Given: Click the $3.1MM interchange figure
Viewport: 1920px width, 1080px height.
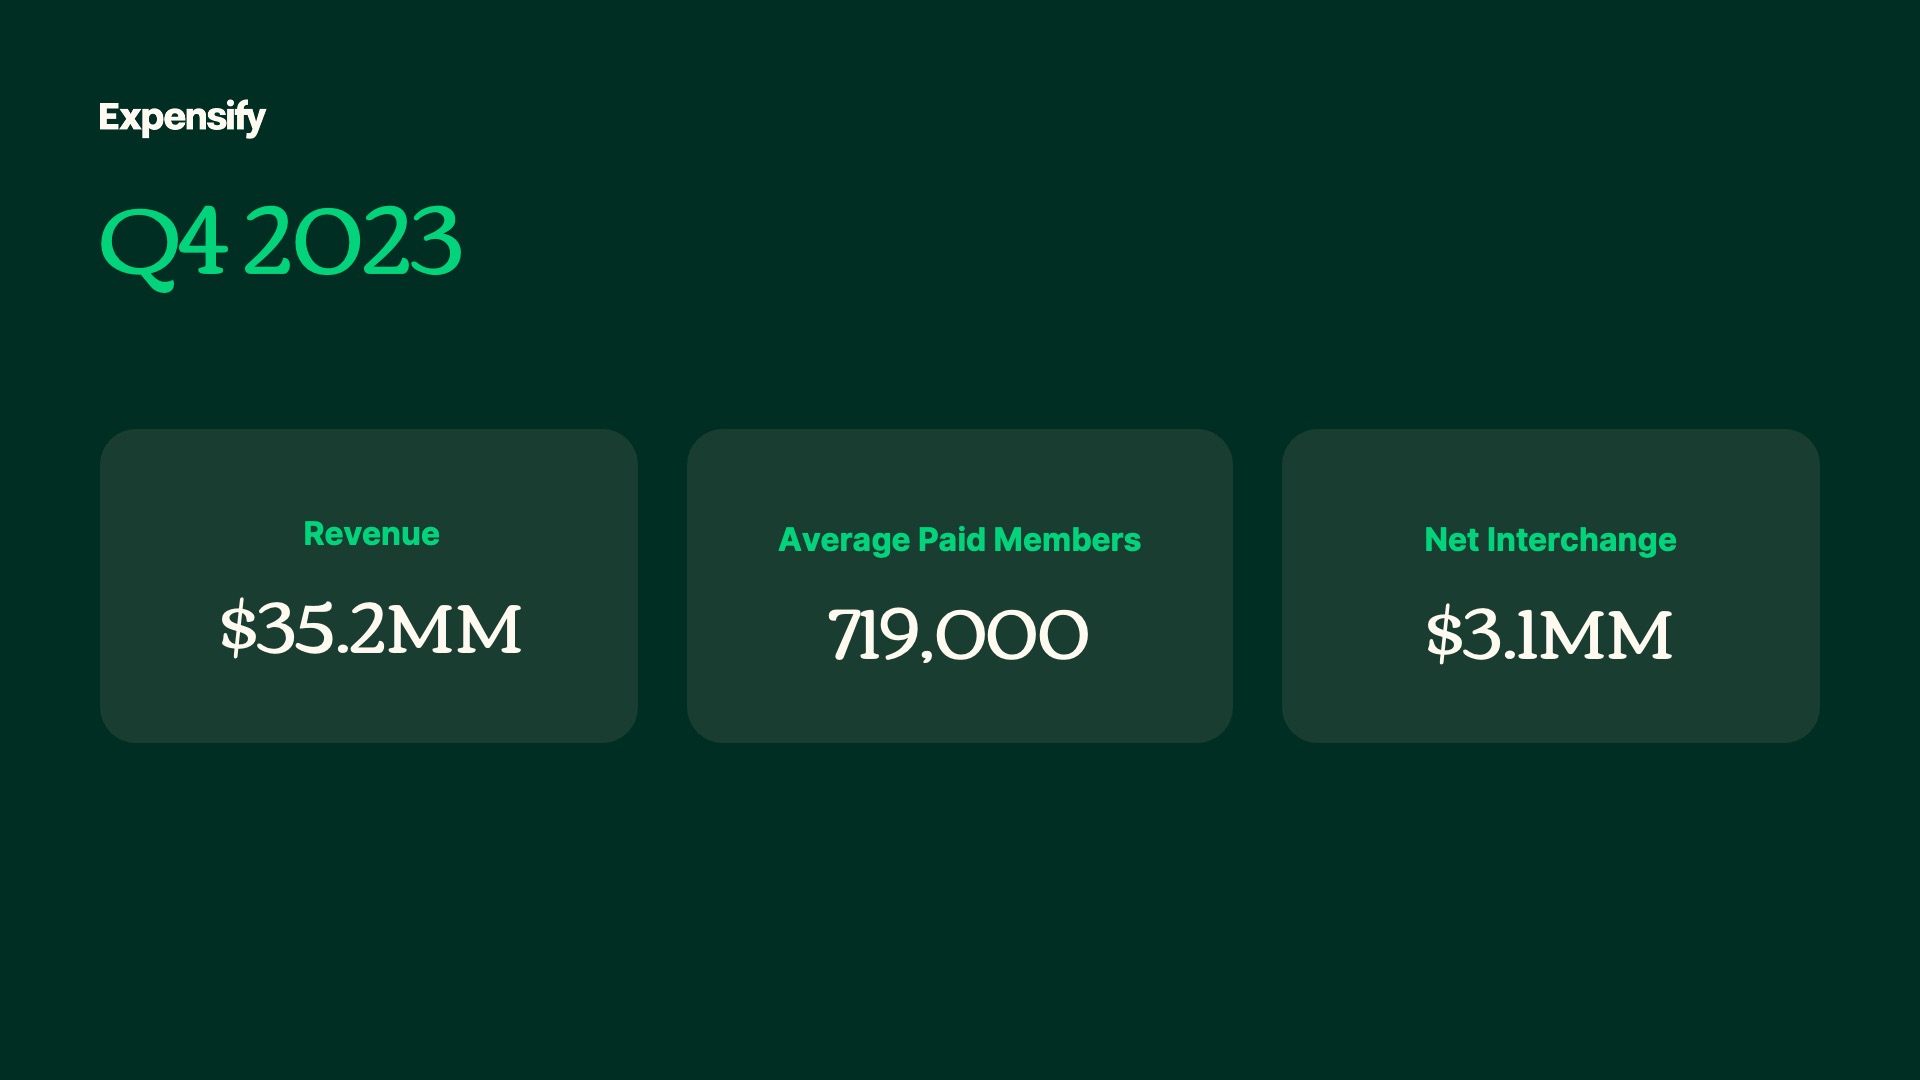Looking at the screenshot, I should 1549,635.
